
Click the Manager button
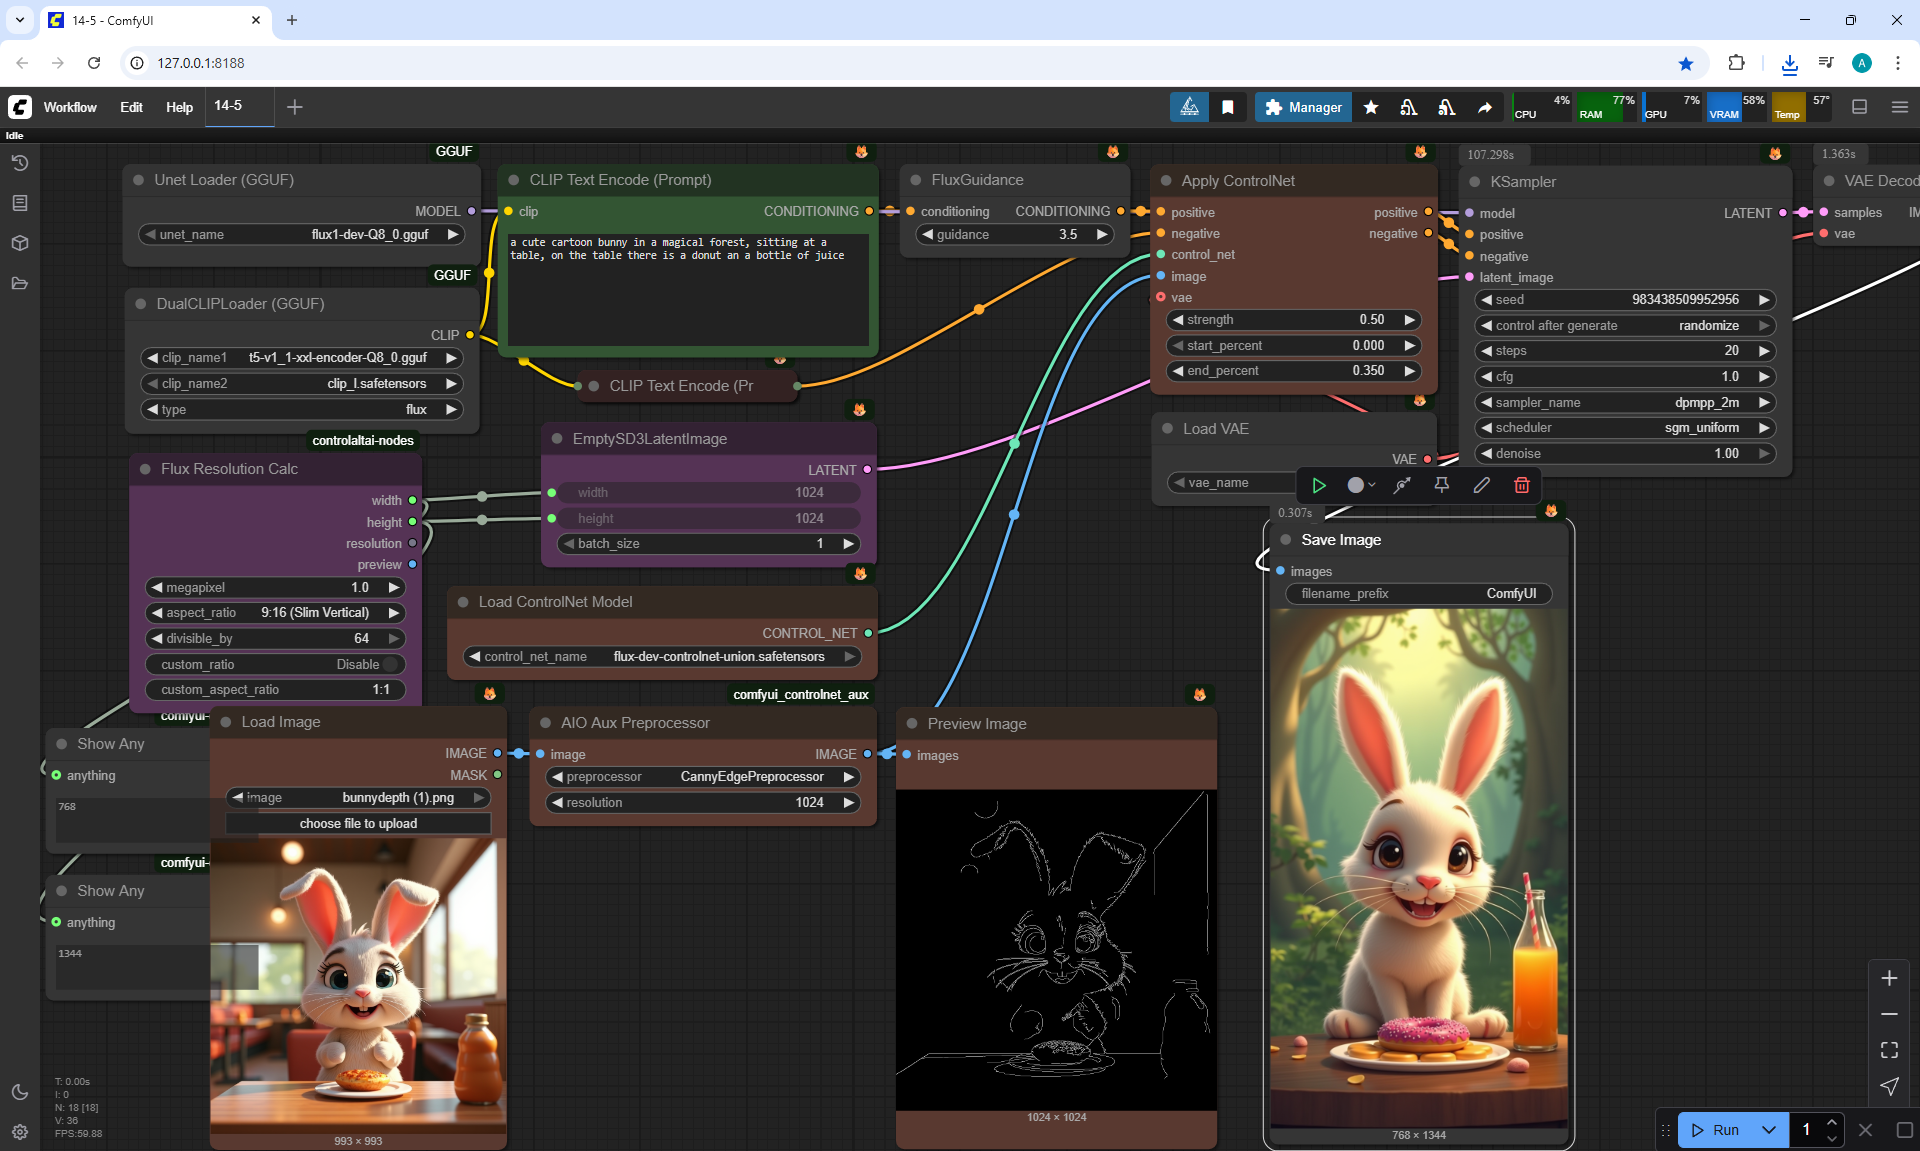point(1303,107)
